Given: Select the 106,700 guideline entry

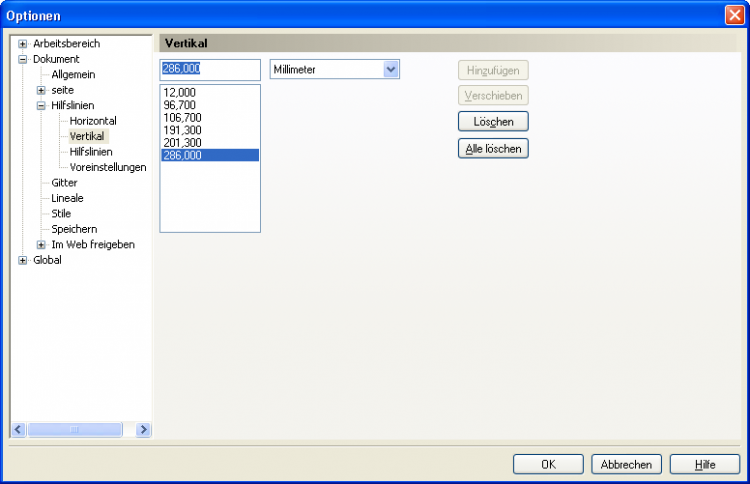Looking at the screenshot, I should pyautogui.click(x=182, y=118).
